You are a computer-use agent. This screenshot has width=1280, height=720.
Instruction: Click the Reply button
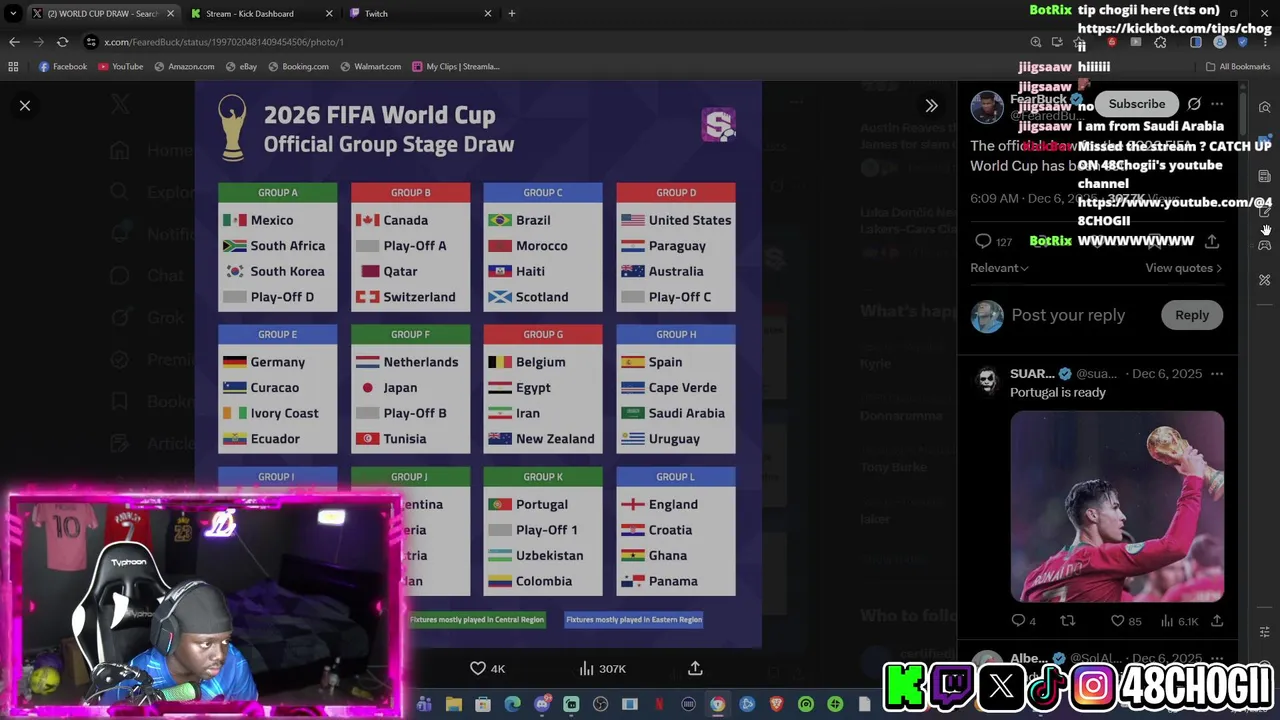[1192, 315]
